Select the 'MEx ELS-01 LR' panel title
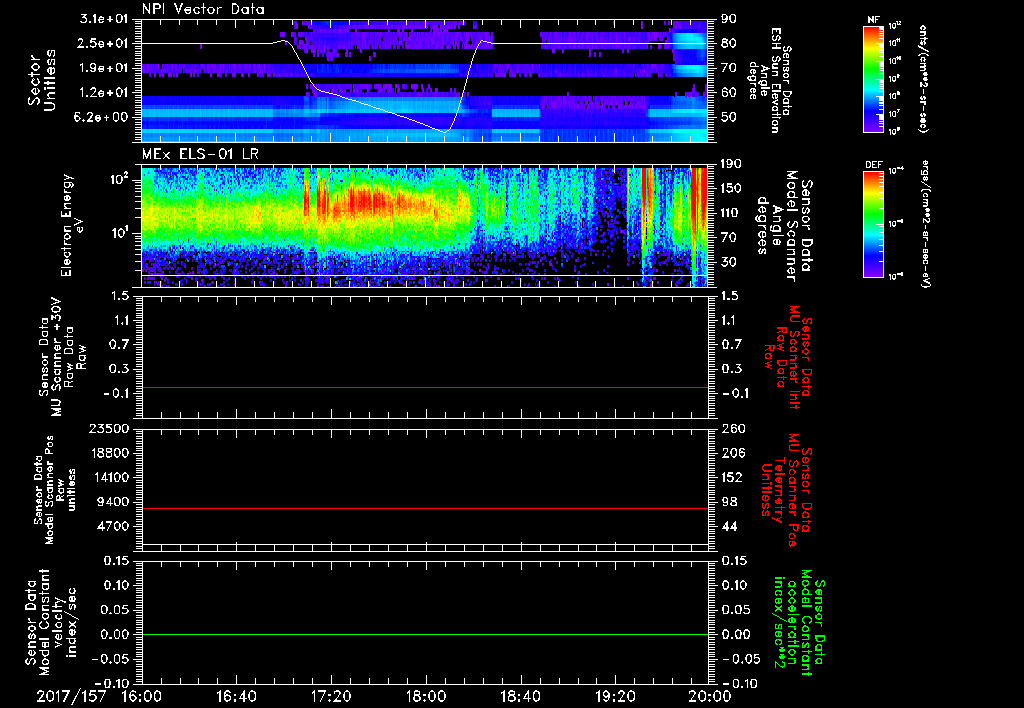The image size is (1024, 708). tap(200, 155)
